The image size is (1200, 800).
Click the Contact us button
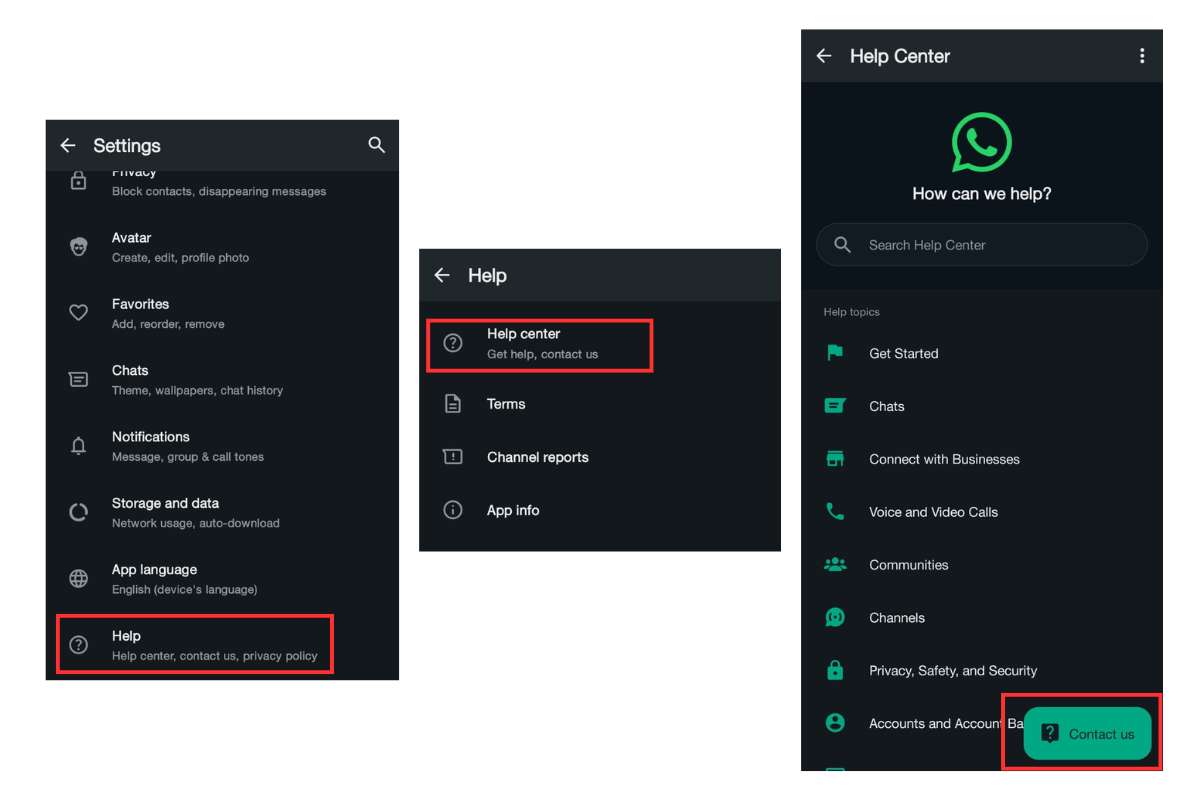pos(1087,733)
